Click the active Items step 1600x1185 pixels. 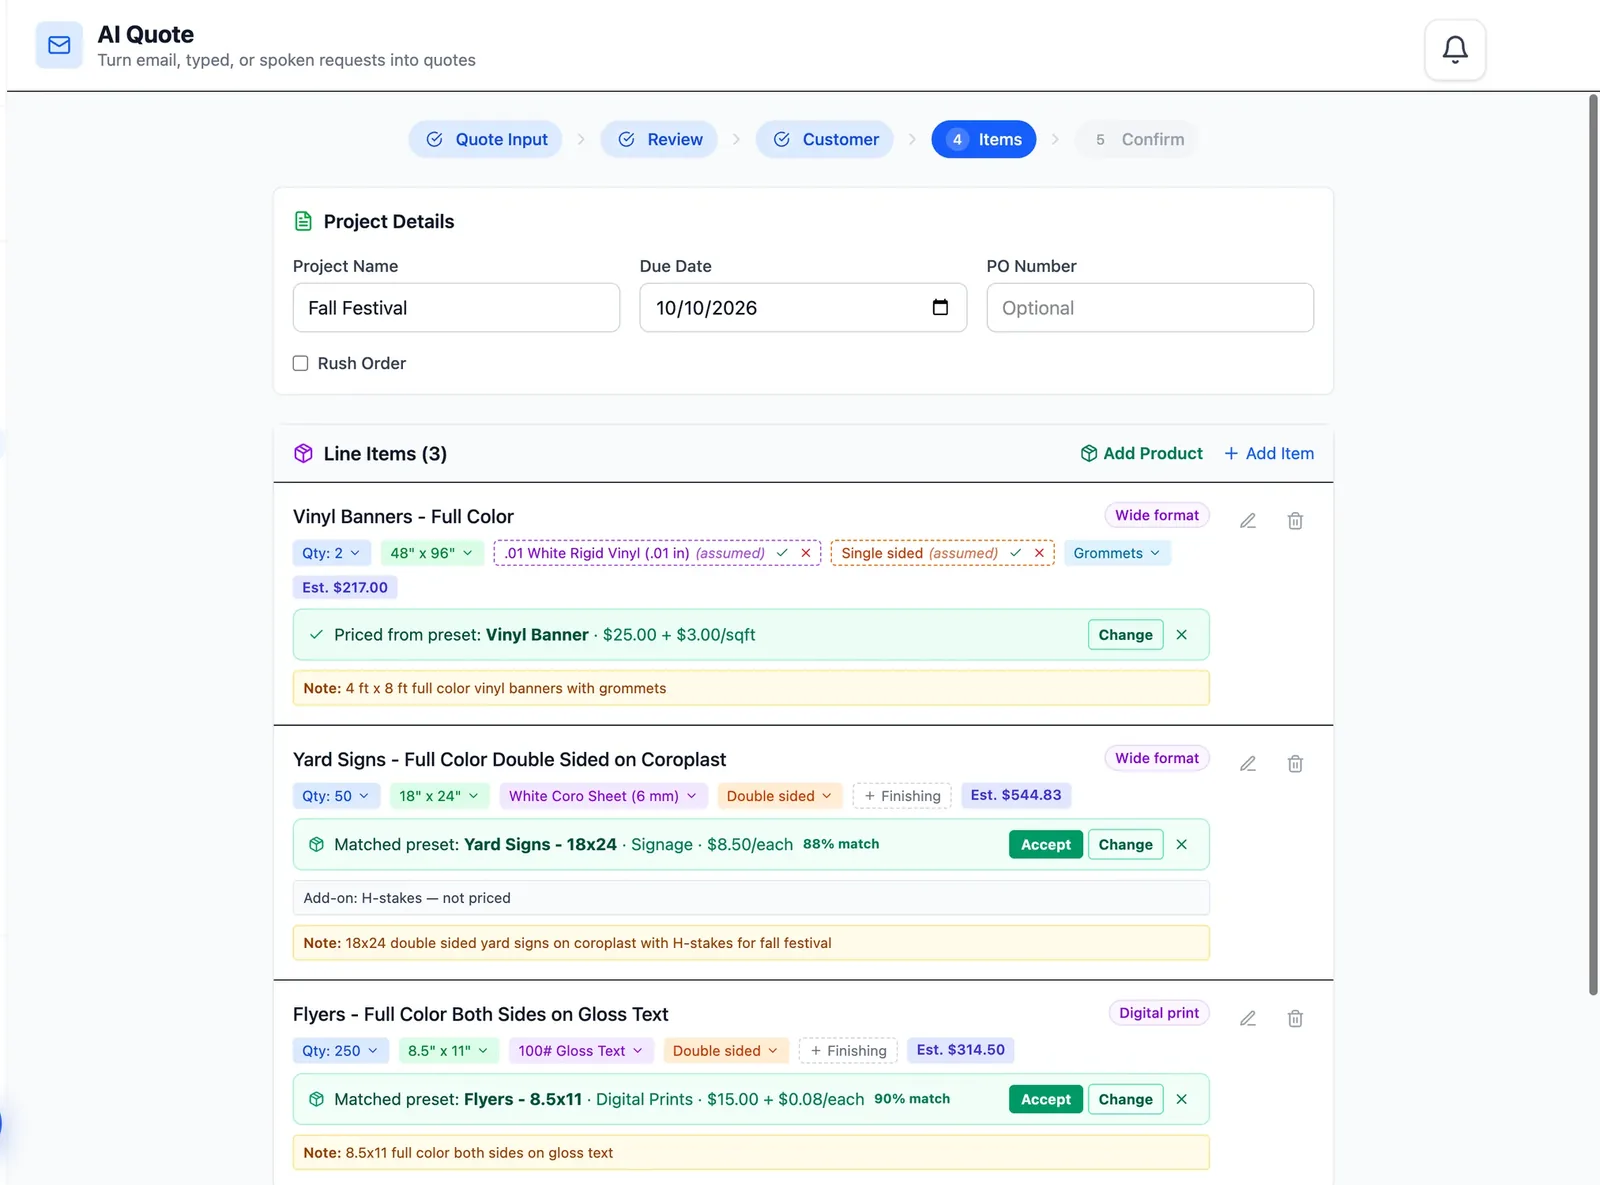point(984,140)
